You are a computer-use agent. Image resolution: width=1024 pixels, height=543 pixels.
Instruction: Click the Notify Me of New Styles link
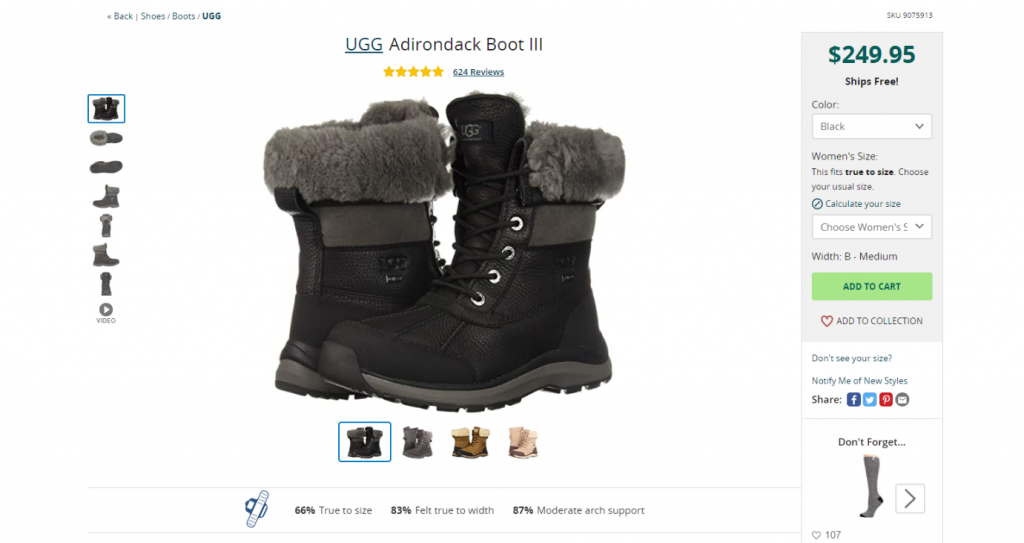coord(859,380)
